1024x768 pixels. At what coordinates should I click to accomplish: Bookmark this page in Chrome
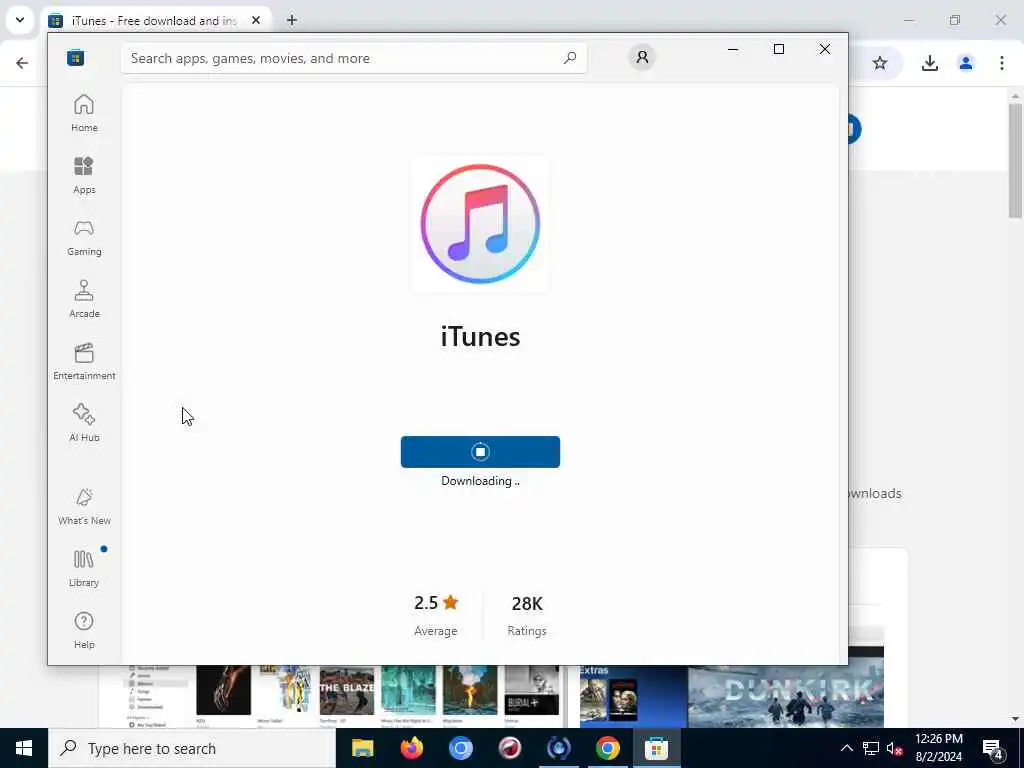click(880, 63)
